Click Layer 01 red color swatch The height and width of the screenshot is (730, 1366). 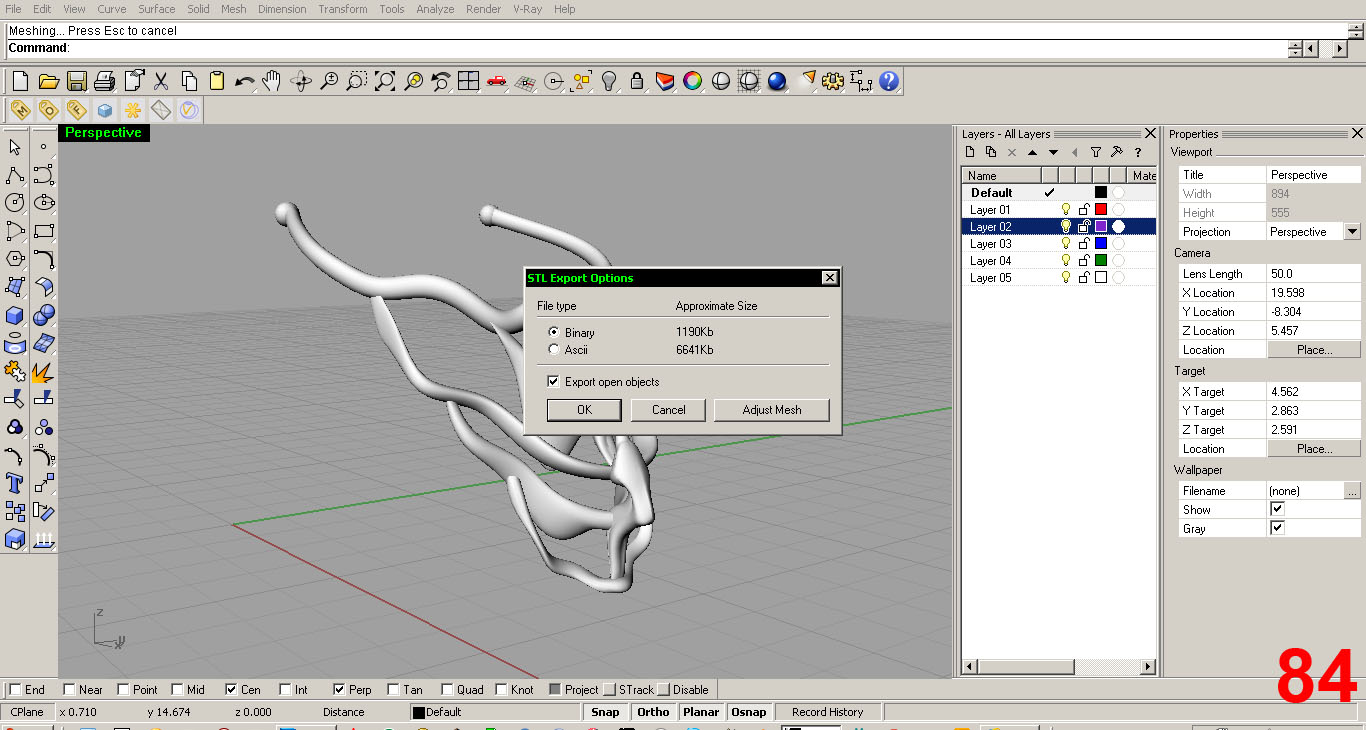click(1101, 209)
